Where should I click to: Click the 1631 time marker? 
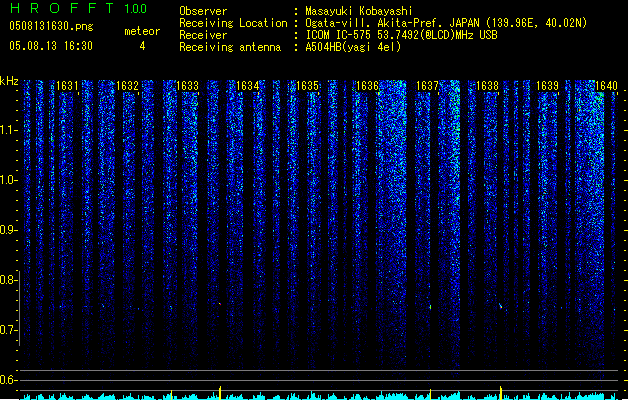pos(67,86)
